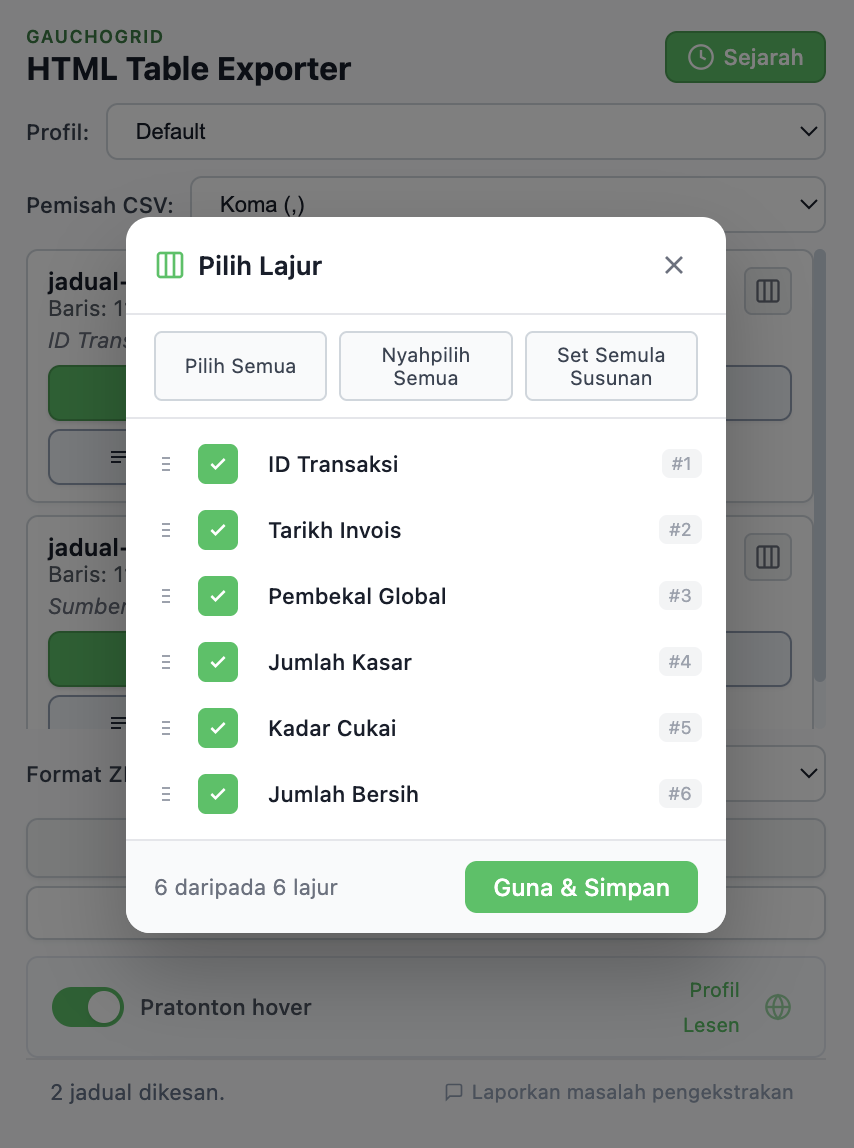Click the speech bubble icon beside Laporkan masalah pengekstrakan
This screenshot has width=854, height=1148.
tap(454, 1092)
